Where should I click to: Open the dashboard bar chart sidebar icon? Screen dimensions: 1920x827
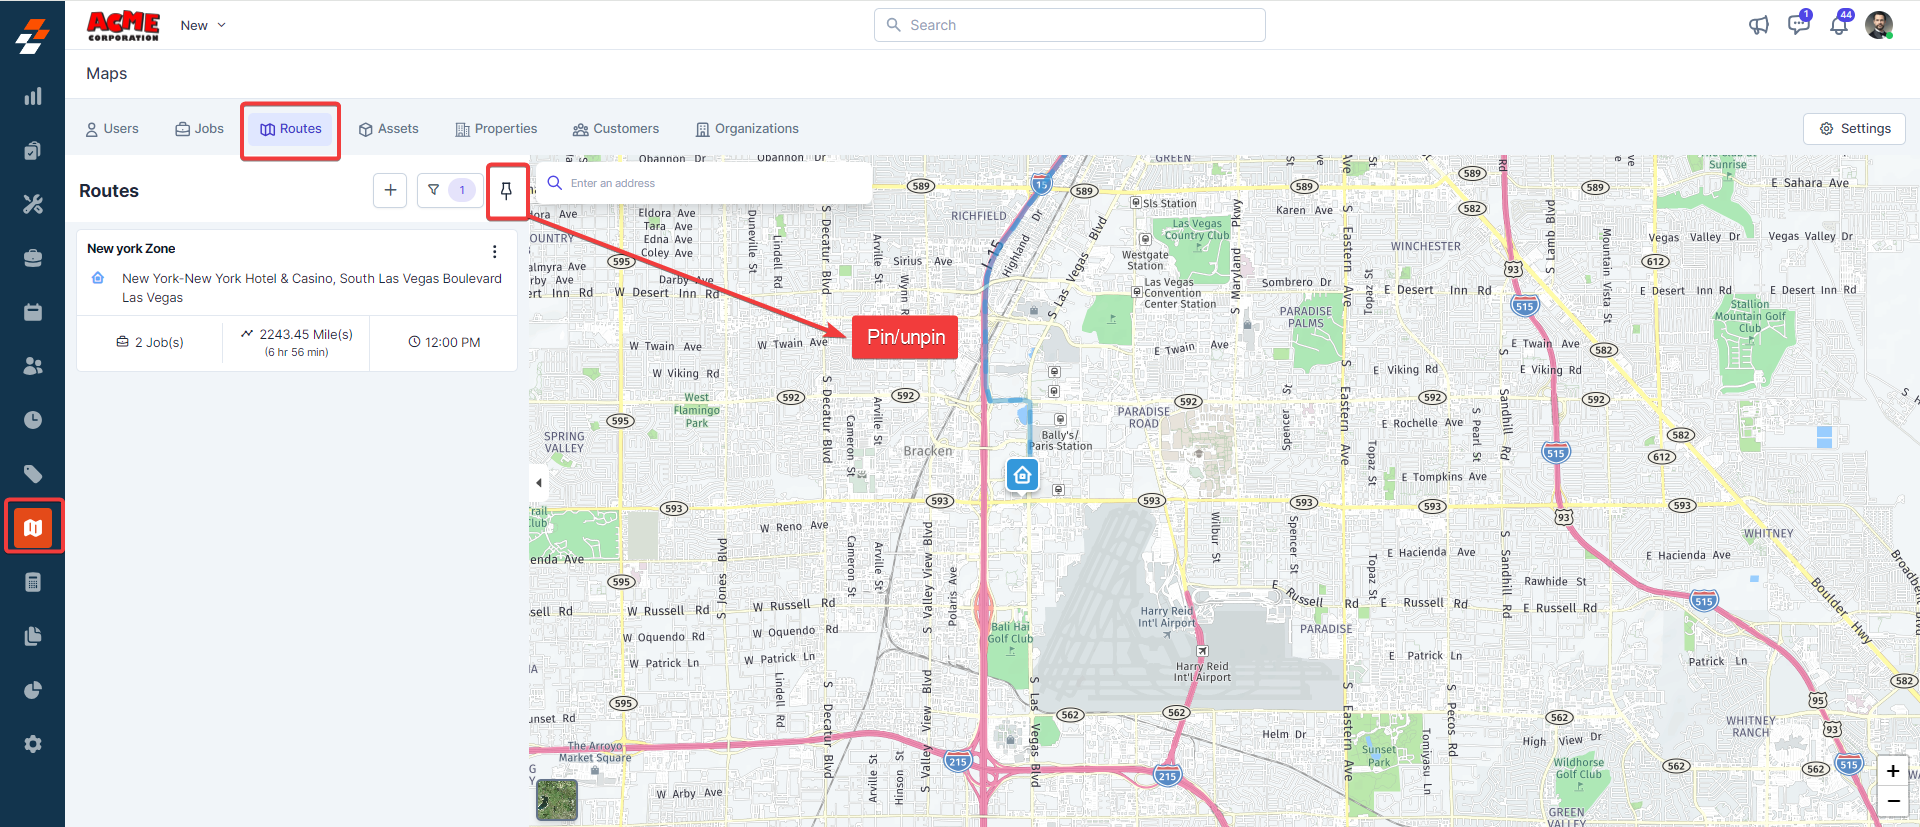[33, 97]
